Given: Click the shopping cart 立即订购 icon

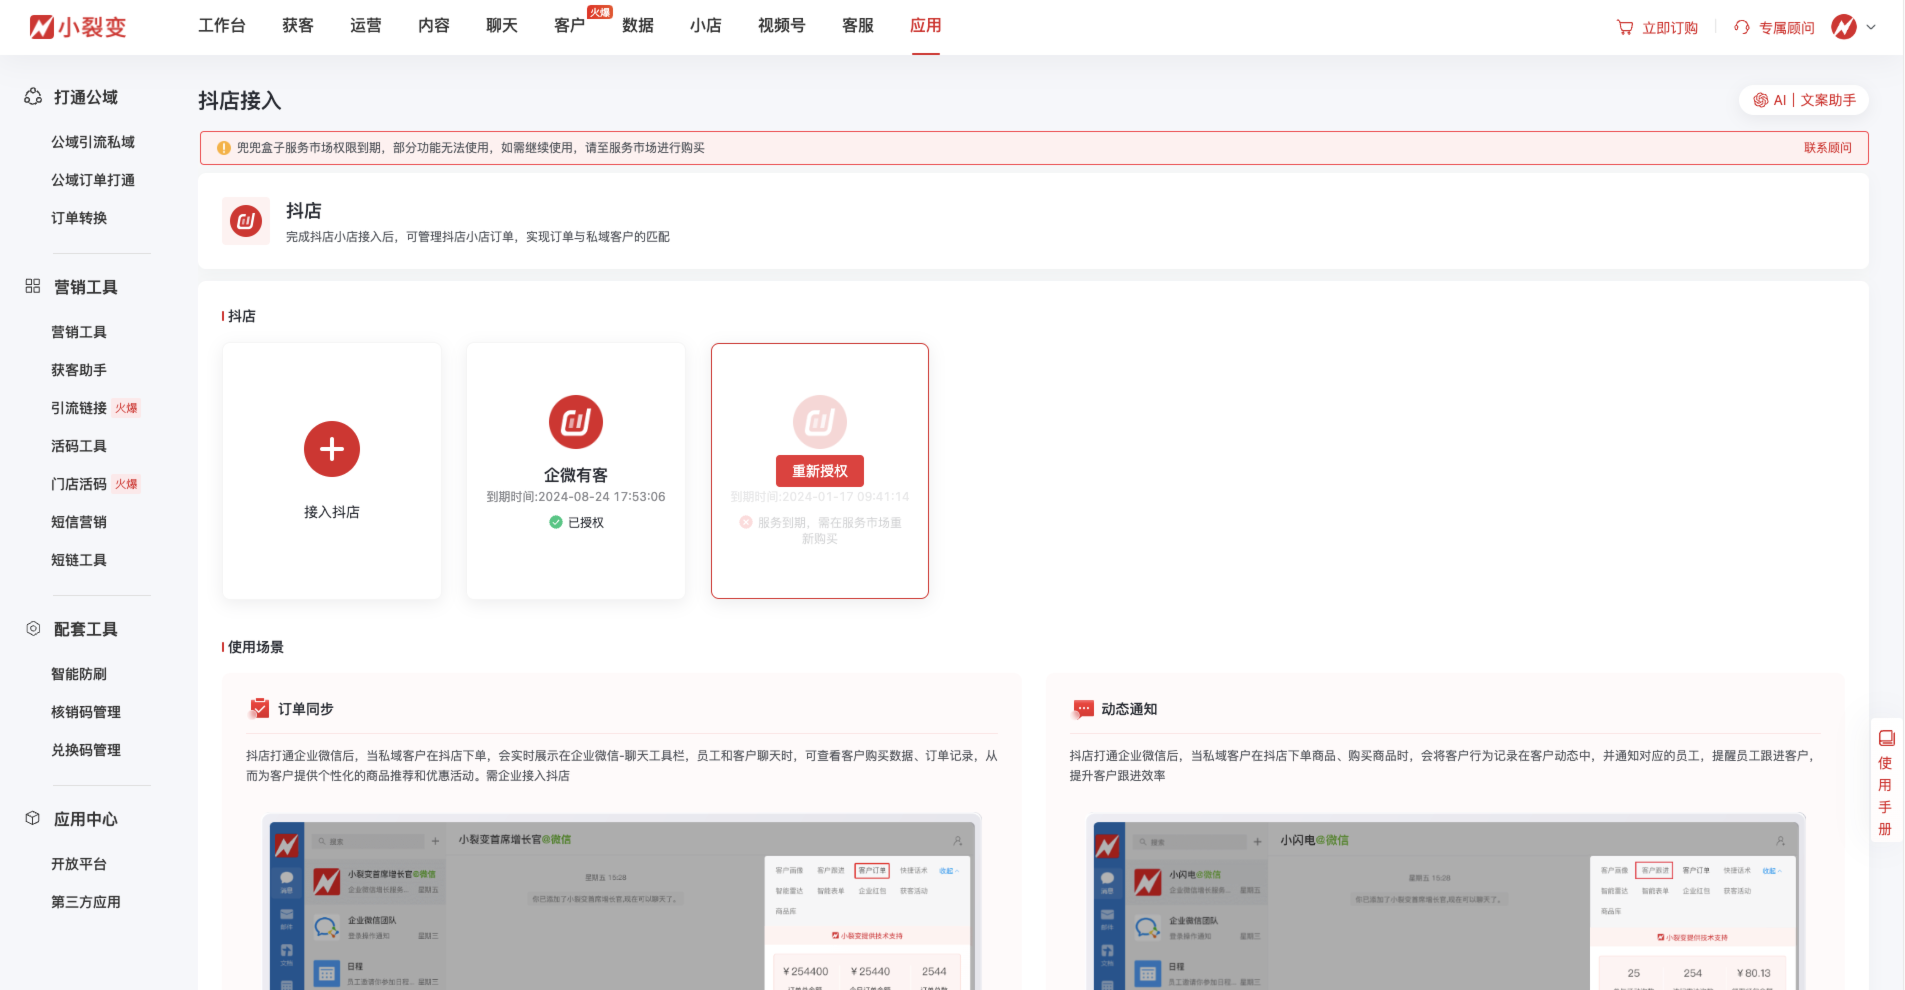Looking at the screenshot, I should point(1625,28).
